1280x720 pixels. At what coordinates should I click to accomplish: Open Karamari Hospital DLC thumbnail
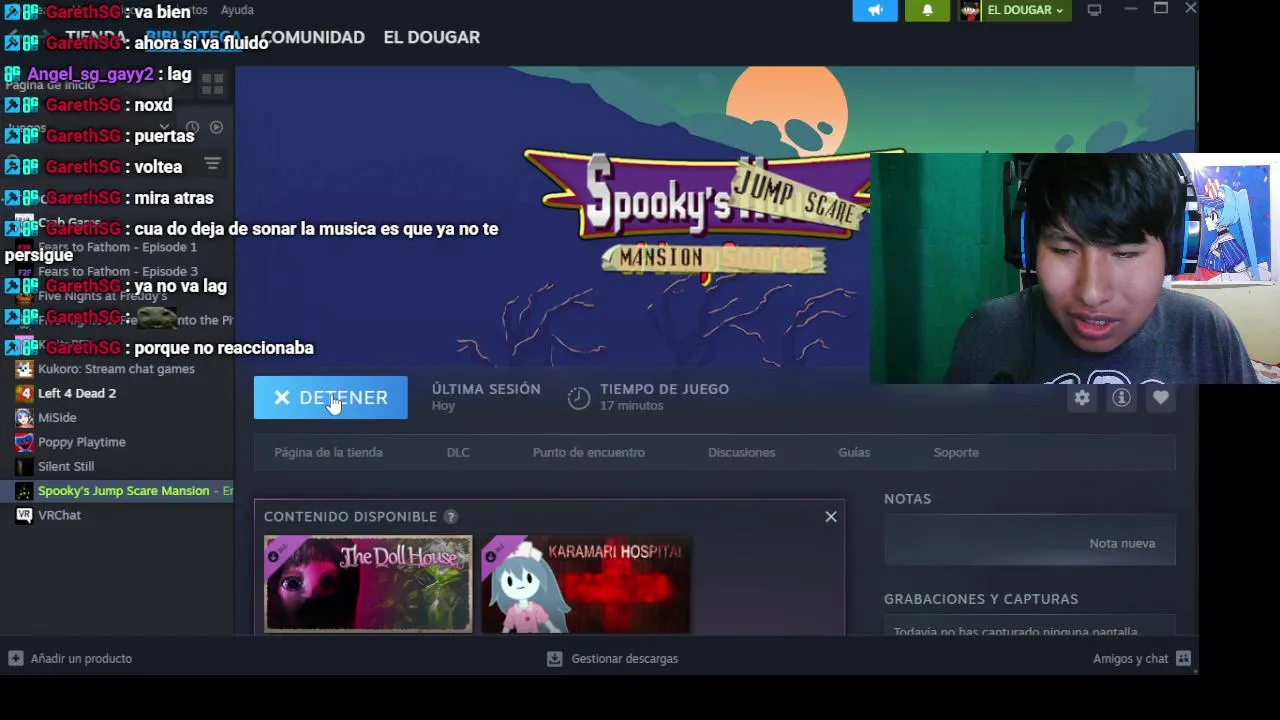click(x=586, y=584)
